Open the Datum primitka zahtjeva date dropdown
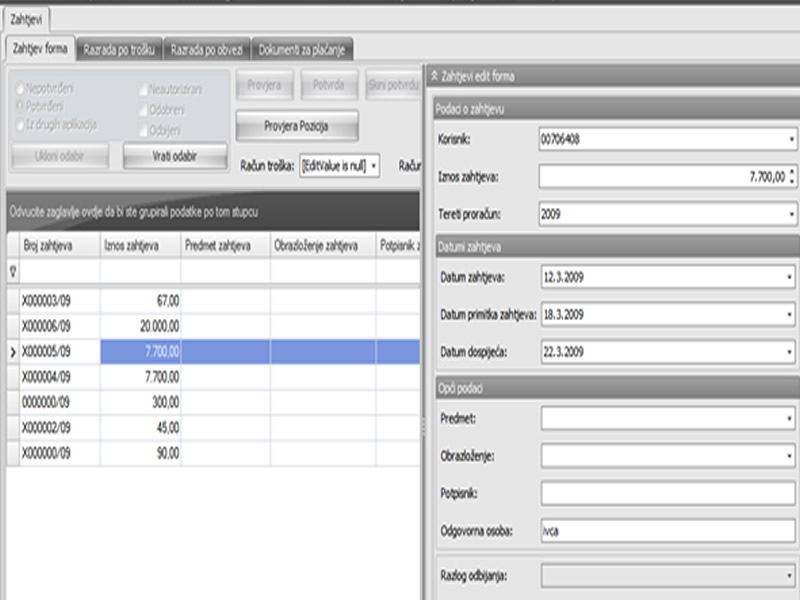800x600 pixels. [x=790, y=314]
